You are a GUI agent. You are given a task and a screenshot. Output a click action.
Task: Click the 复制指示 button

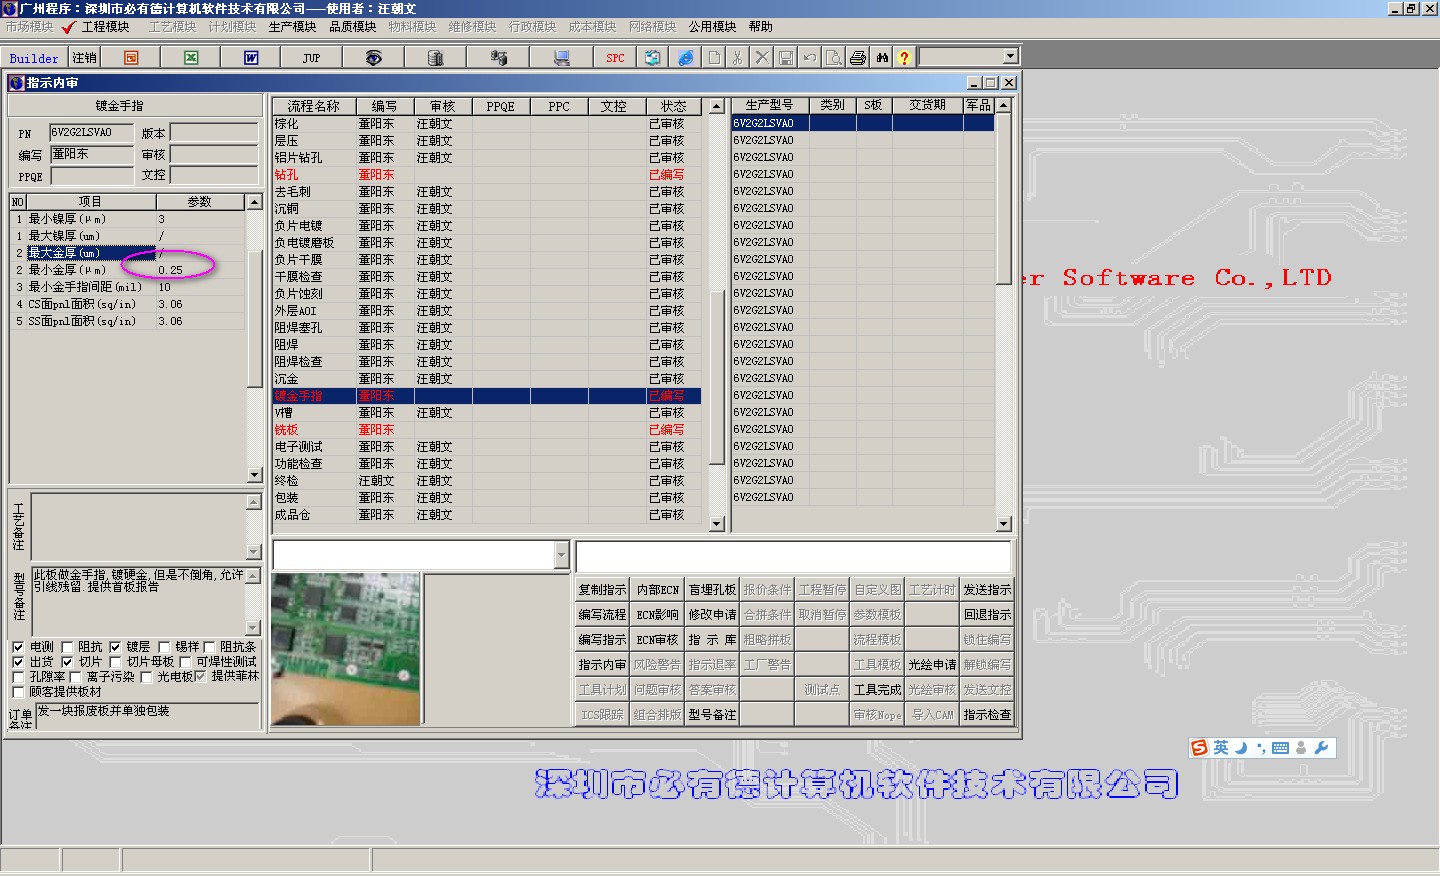click(x=602, y=590)
